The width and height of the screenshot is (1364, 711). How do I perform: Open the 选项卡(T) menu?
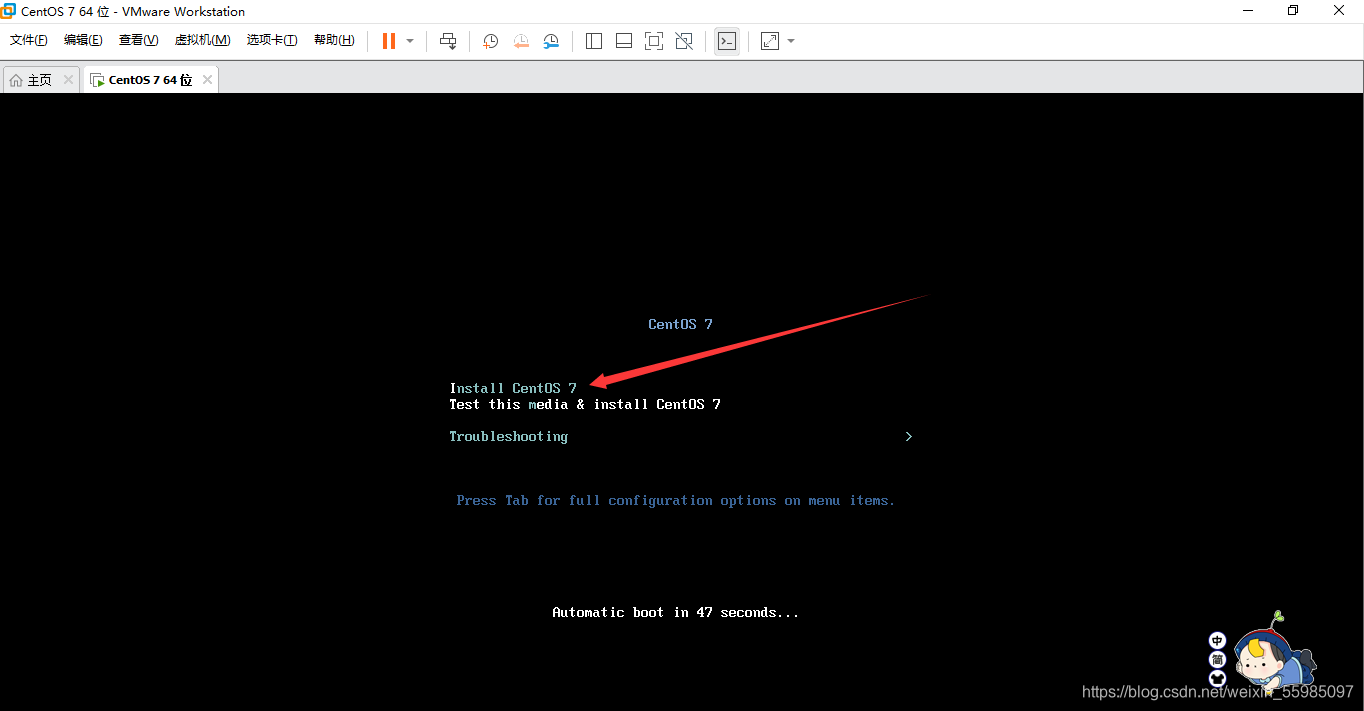tap(272, 40)
